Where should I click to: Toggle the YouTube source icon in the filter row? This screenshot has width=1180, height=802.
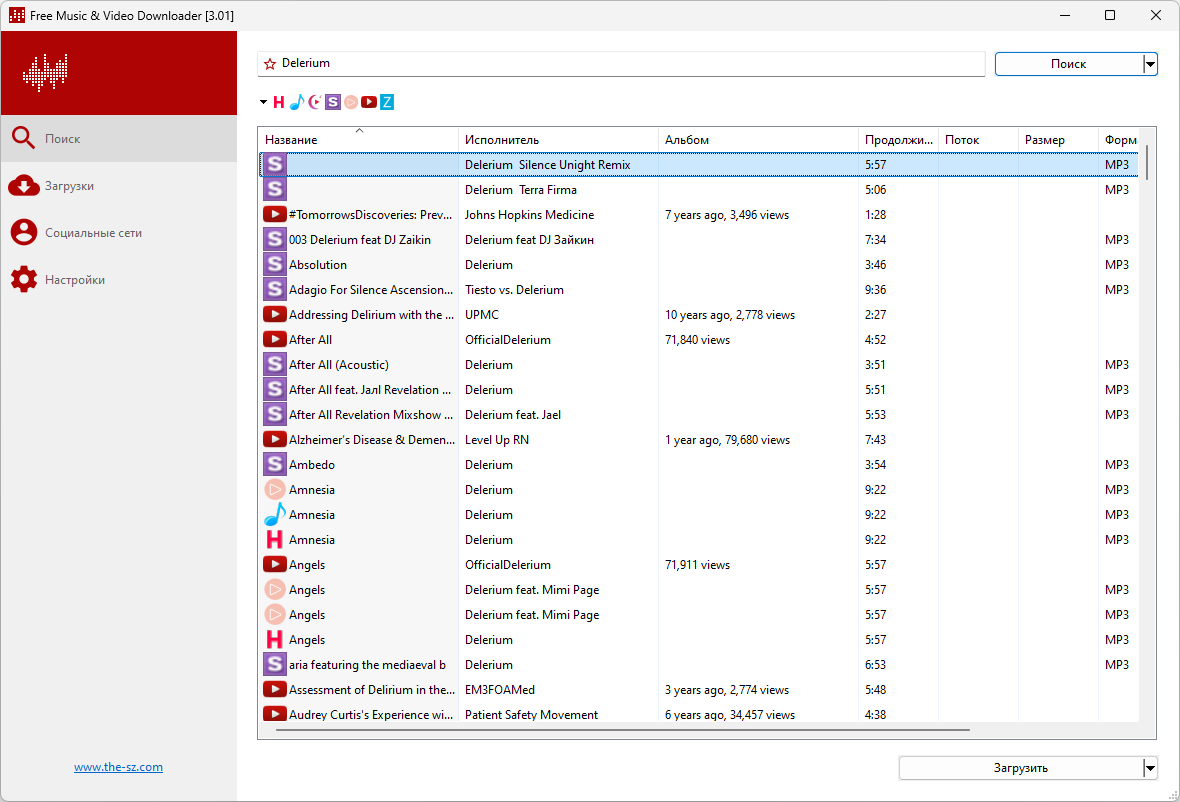pos(369,102)
